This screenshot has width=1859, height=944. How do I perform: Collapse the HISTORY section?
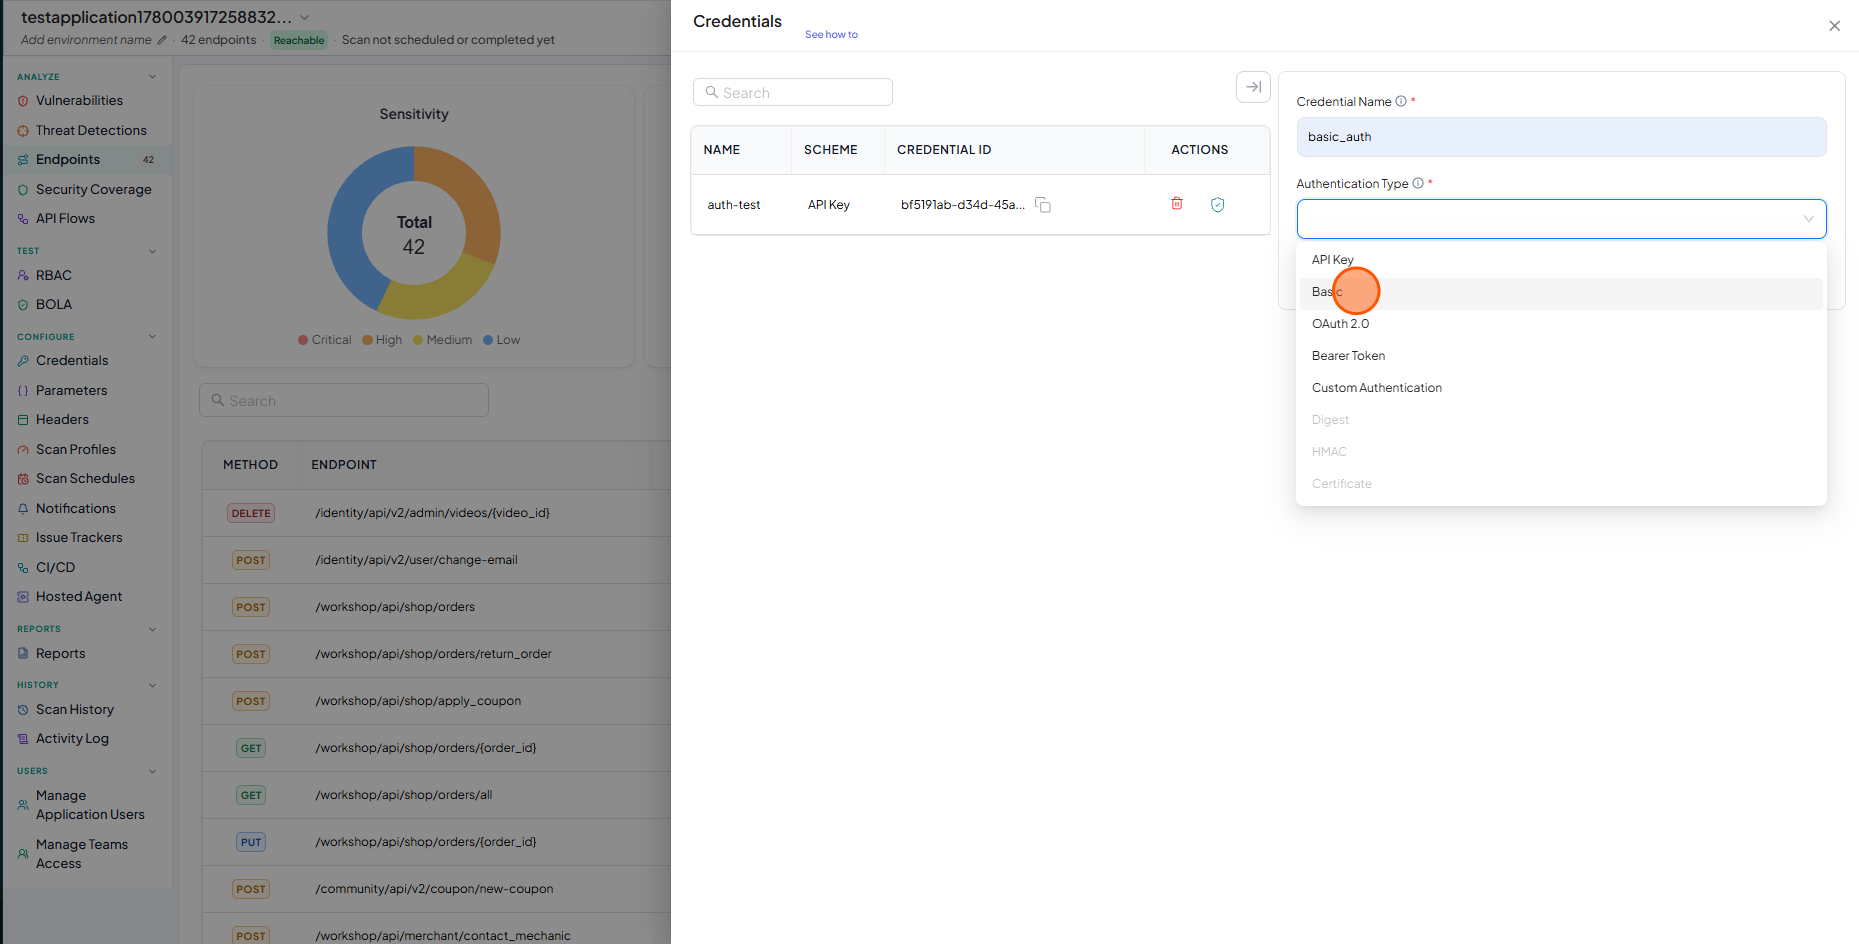(152, 685)
